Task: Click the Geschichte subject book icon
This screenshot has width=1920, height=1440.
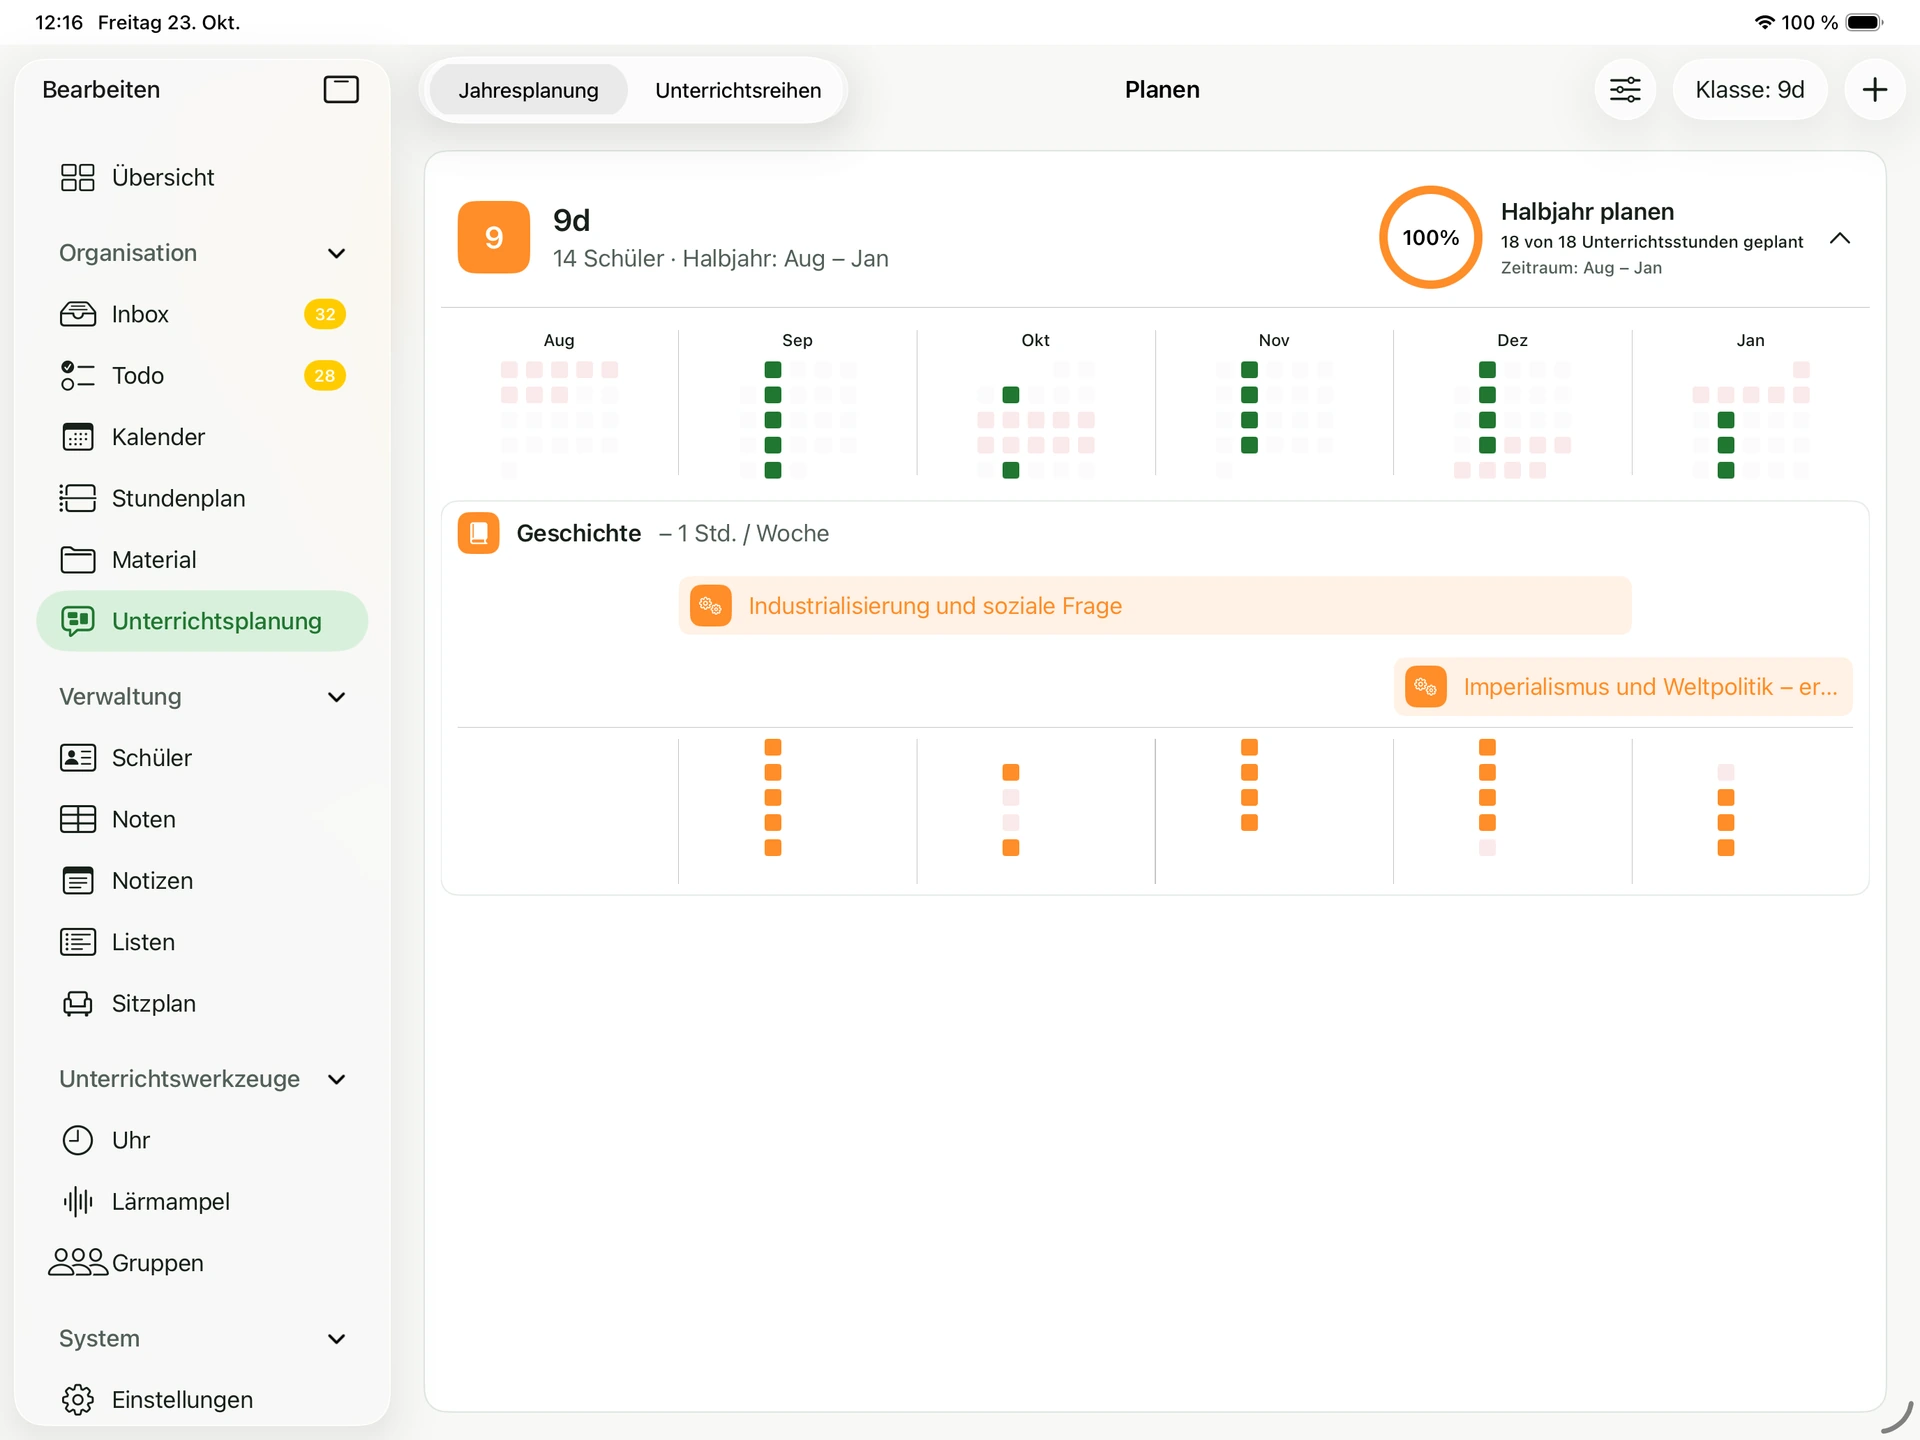Action: click(479, 533)
